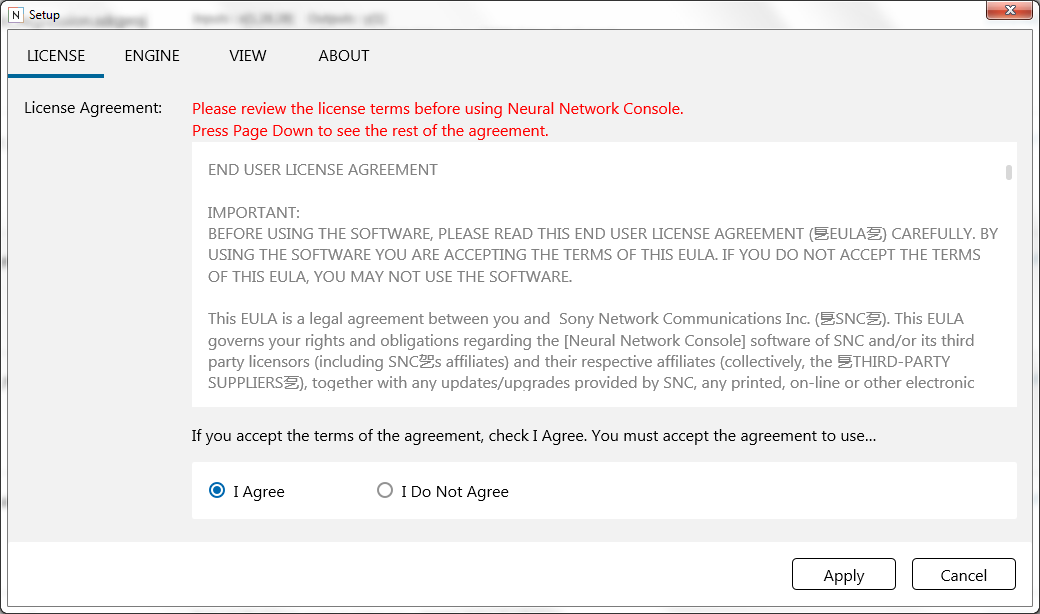Click the Apply button

844,574
